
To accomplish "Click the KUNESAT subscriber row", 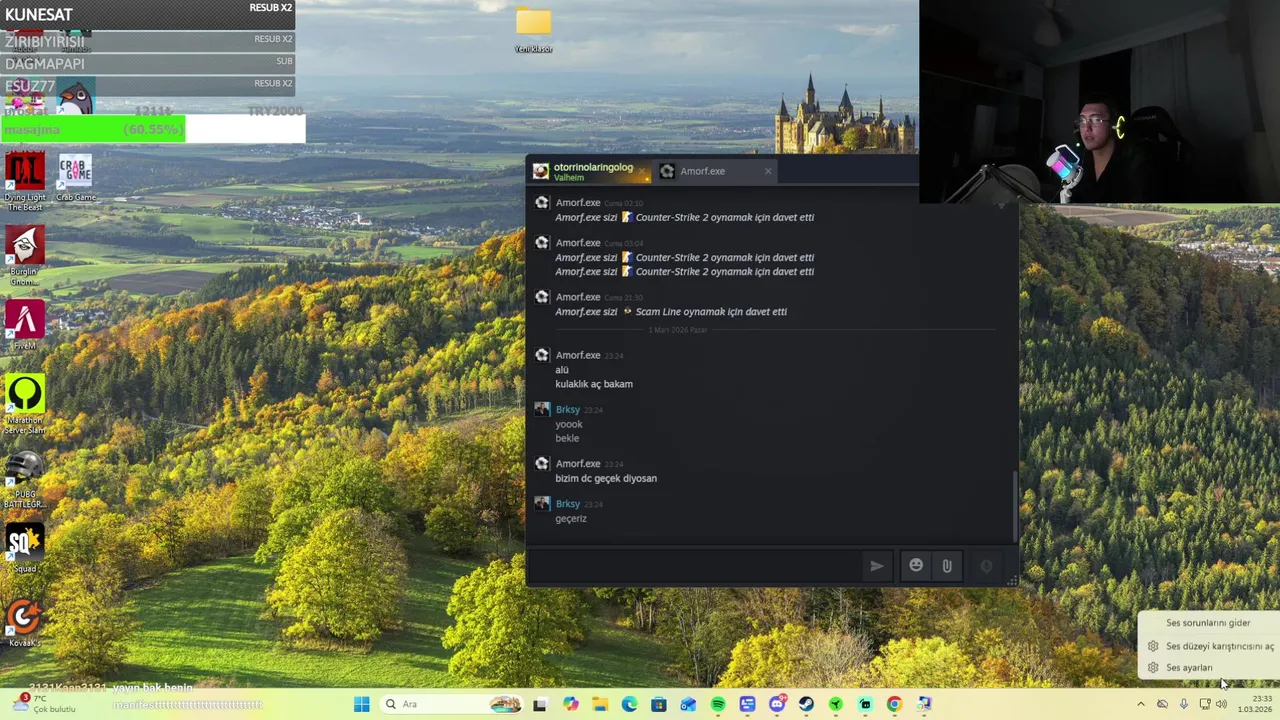I will tap(148, 14).
